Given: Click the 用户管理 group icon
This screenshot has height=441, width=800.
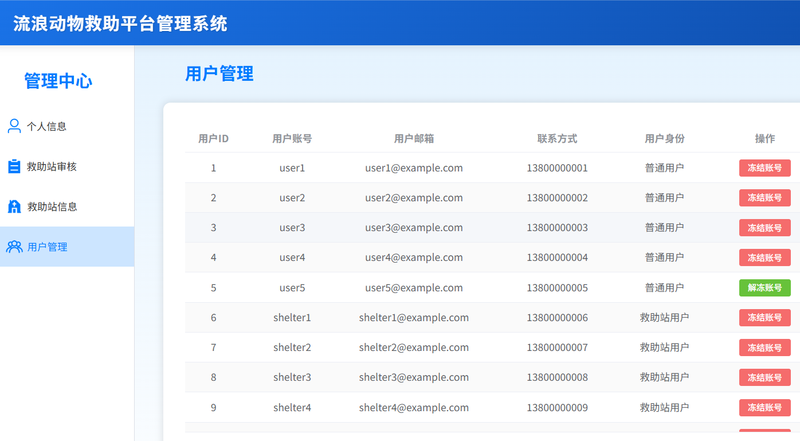Looking at the screenshot, I should tap(14, 247).
